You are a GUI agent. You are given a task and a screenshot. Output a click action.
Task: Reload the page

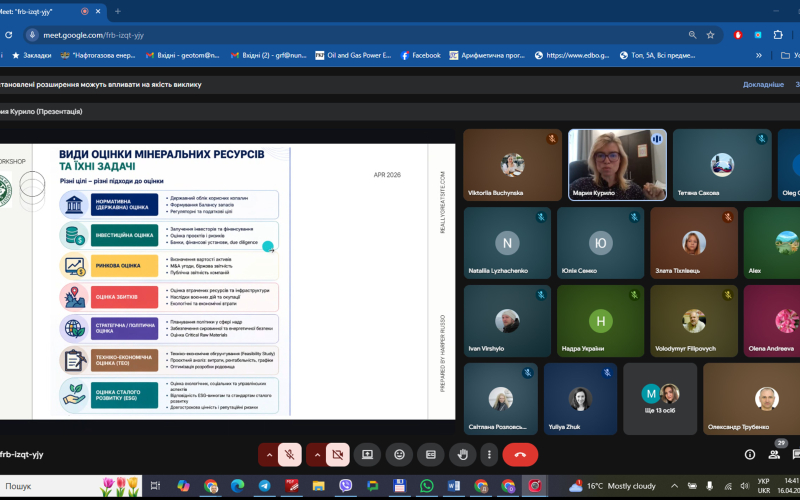[x=9, y=35]
